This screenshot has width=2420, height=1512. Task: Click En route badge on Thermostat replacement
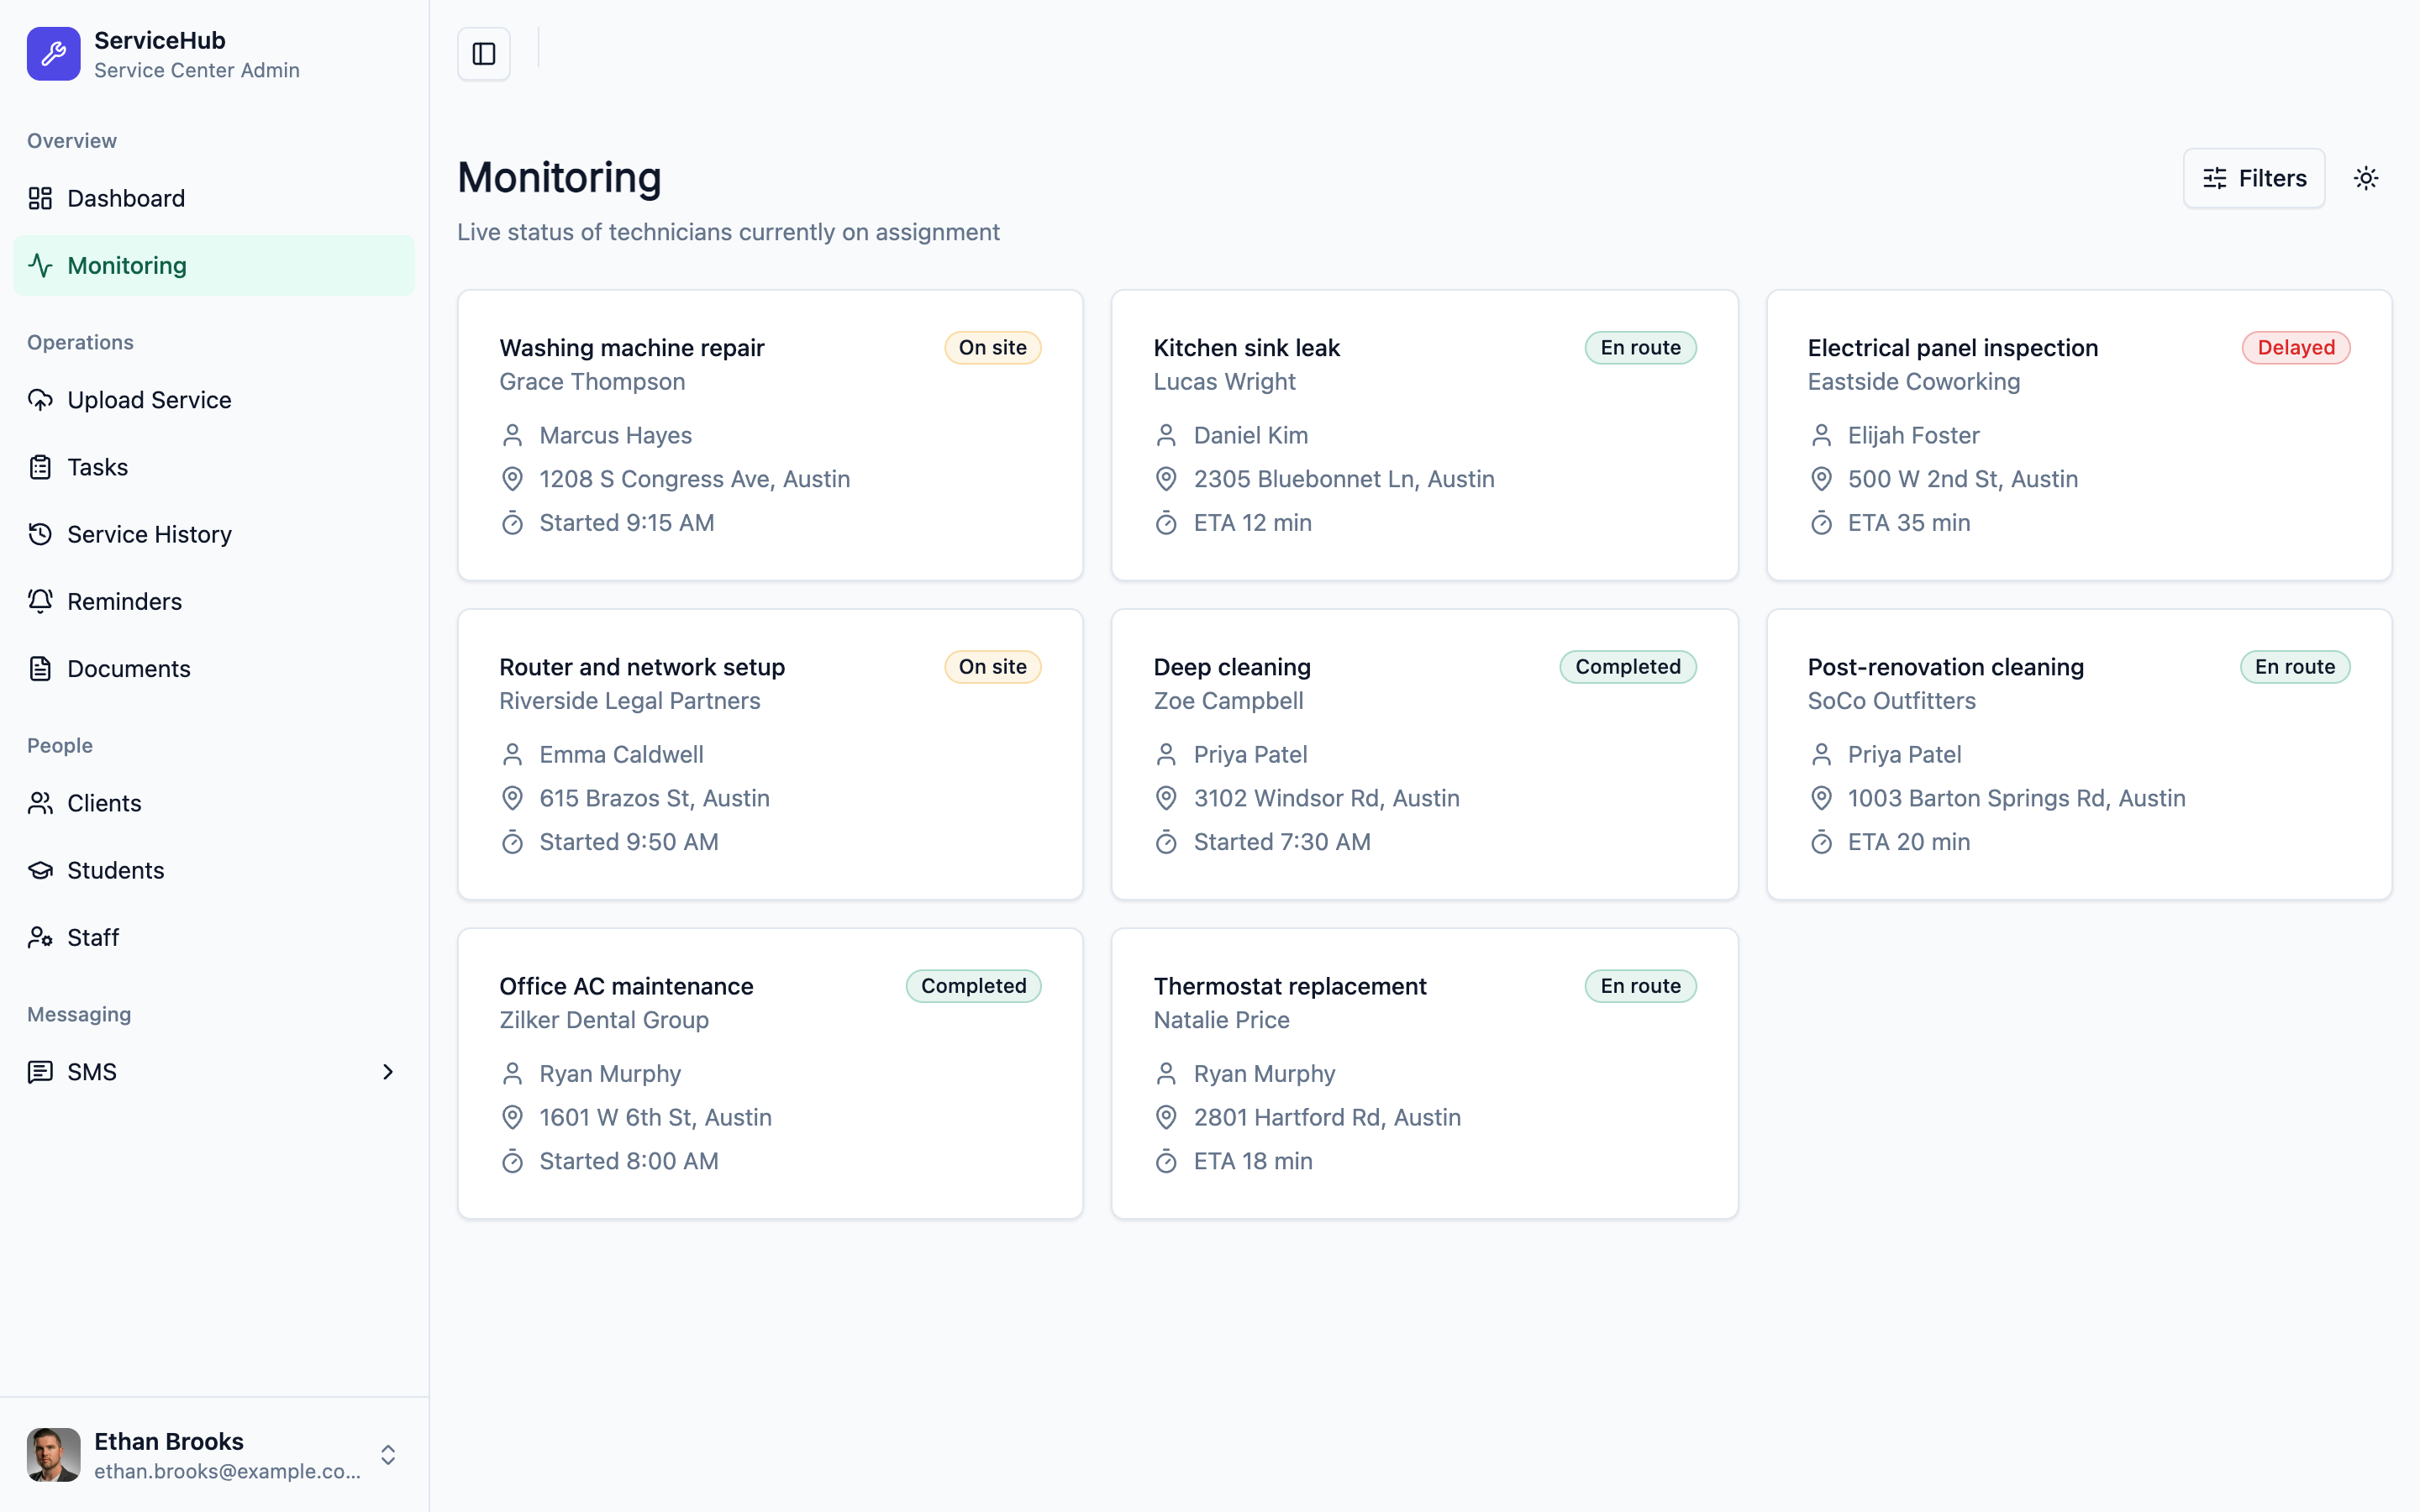point(1640,986)
